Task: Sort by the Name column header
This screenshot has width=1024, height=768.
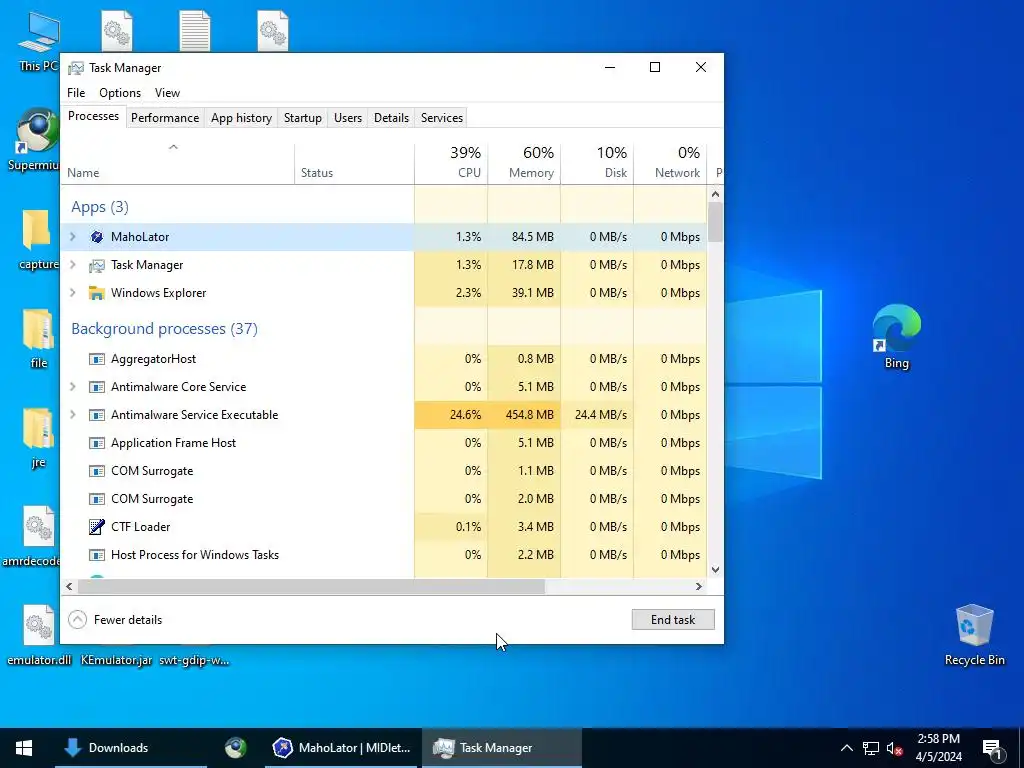Action: pyautogui.click(x=177, y=163)
